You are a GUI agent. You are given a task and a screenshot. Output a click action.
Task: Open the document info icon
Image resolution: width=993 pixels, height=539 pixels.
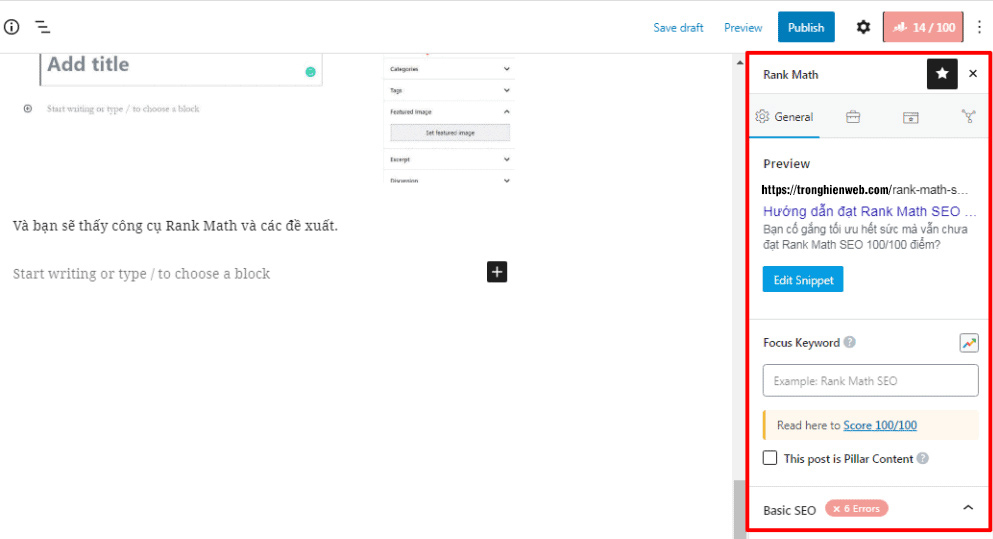coord(11,27)
